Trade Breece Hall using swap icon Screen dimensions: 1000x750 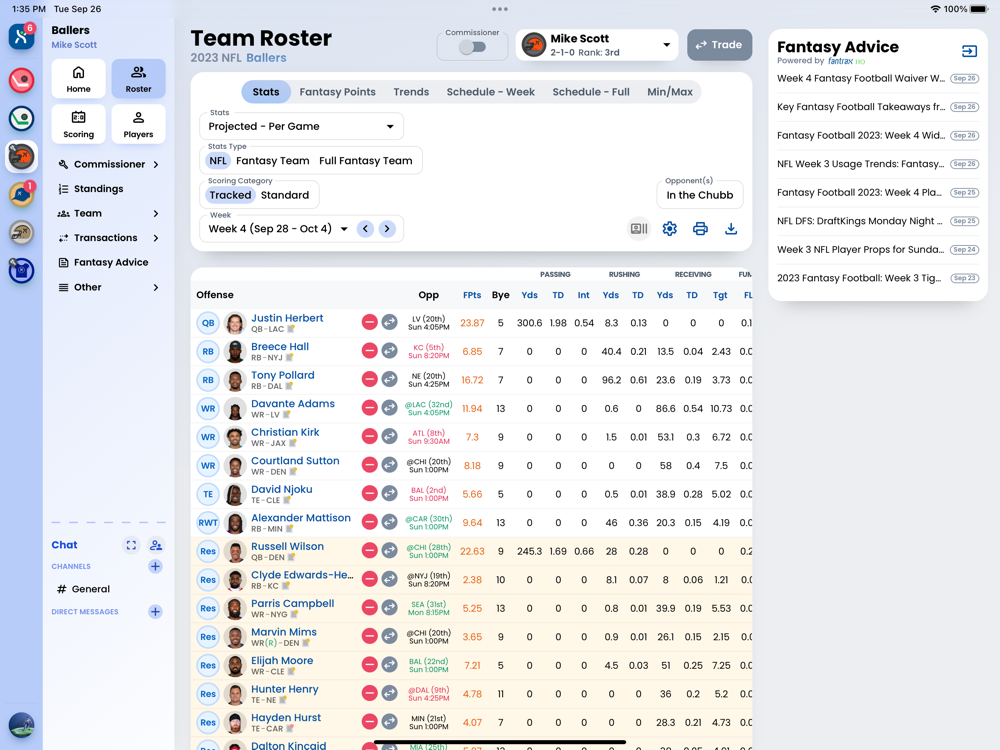pyautogui.click(x=390, y=351)
